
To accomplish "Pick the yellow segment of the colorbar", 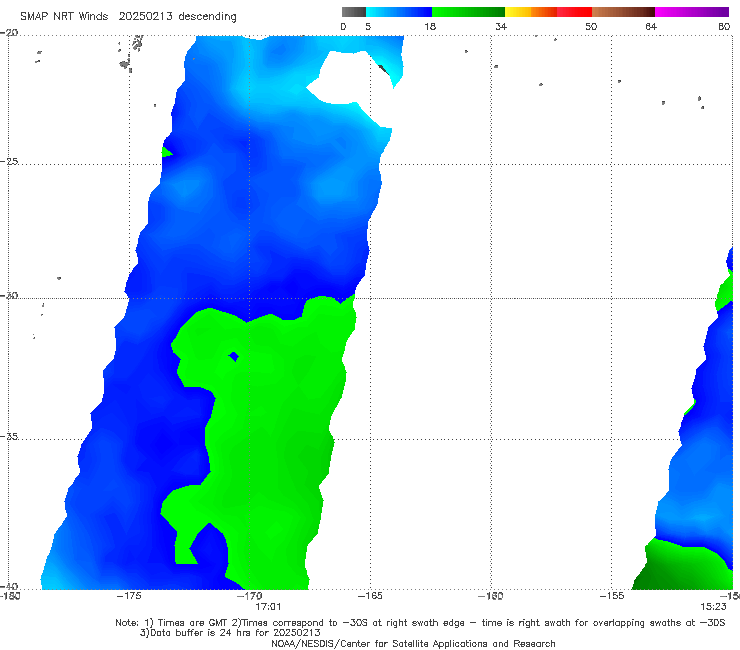I will point(518,12).
